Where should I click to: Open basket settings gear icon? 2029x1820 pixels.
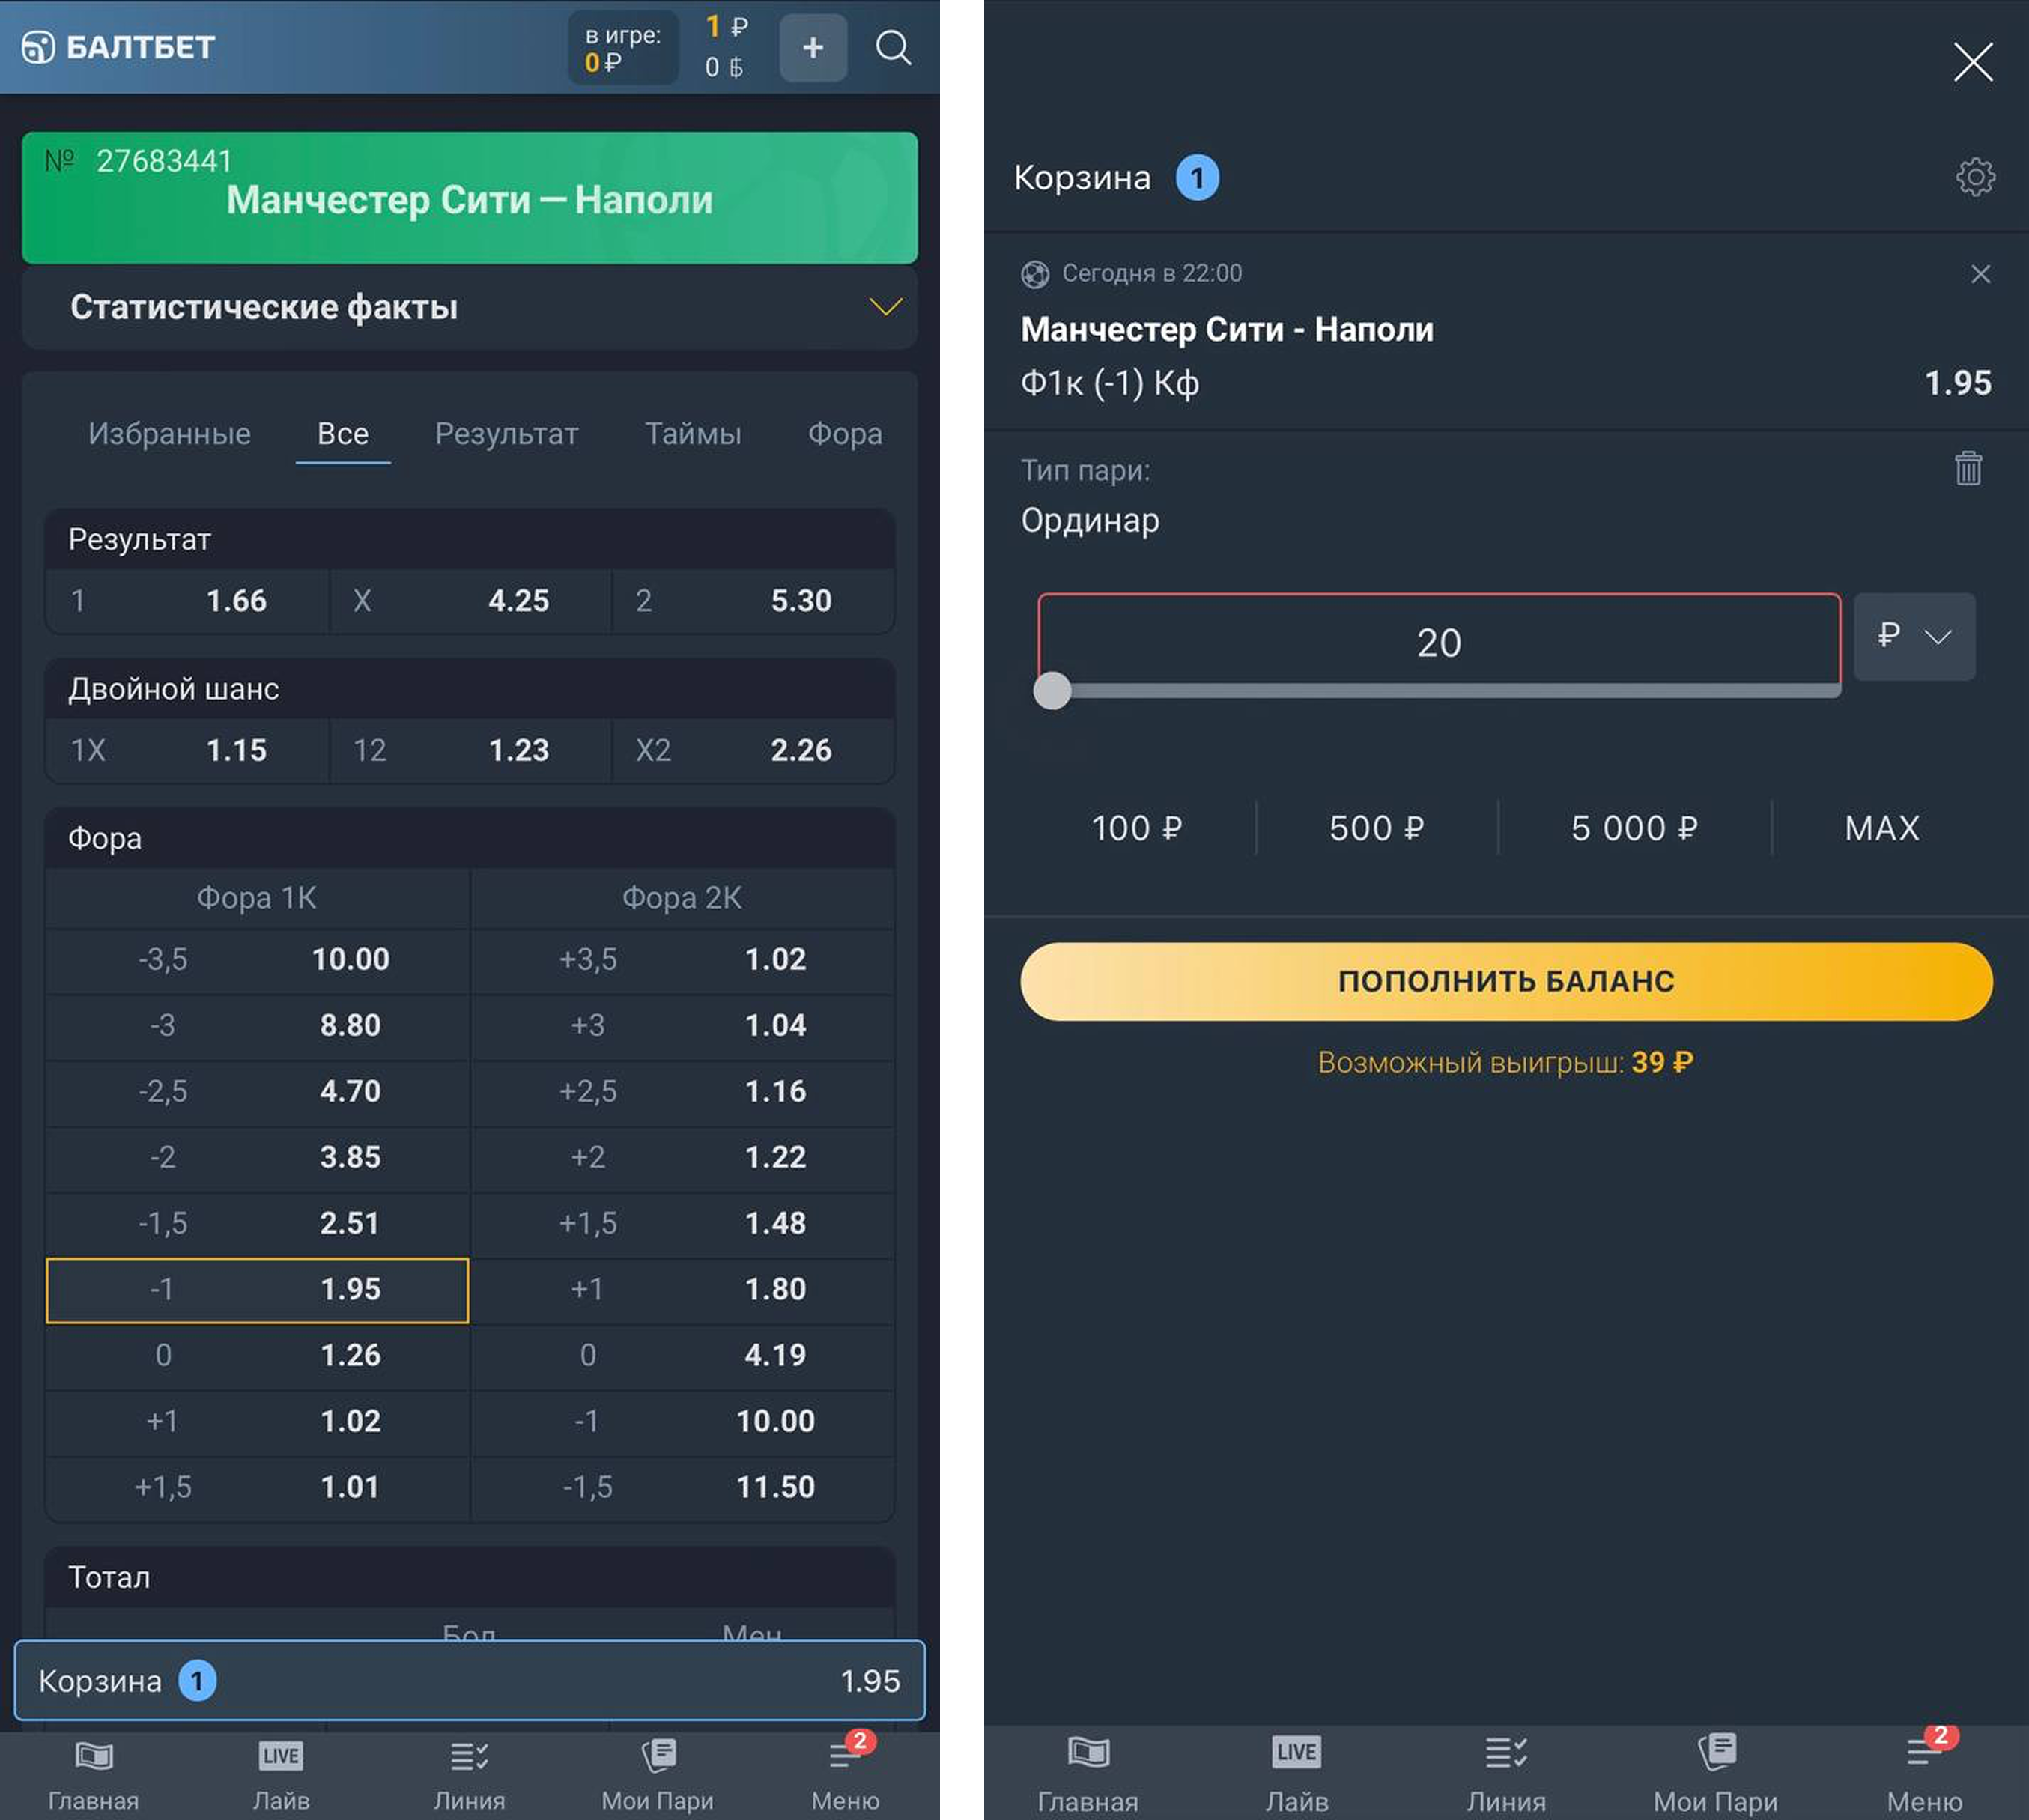point(1974,177)
